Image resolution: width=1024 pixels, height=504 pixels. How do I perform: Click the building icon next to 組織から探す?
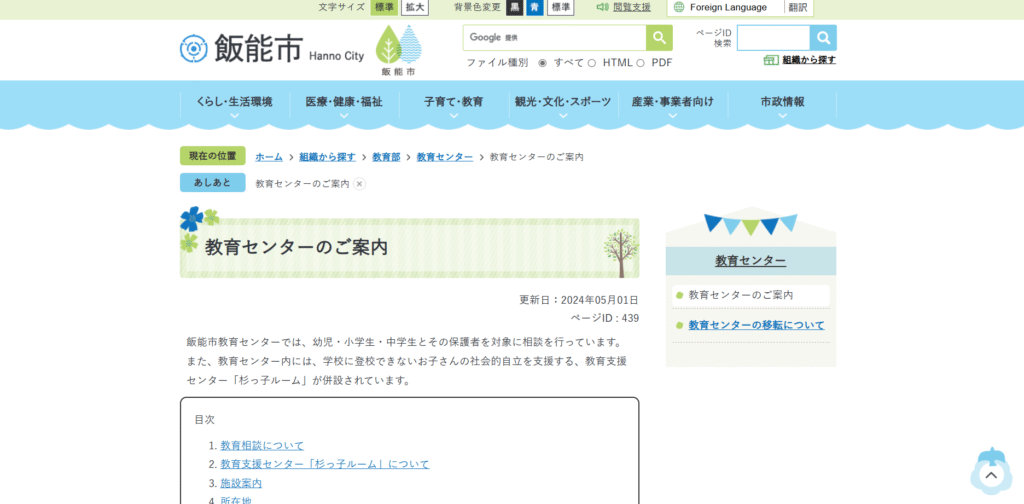click(x=770, y=60)
